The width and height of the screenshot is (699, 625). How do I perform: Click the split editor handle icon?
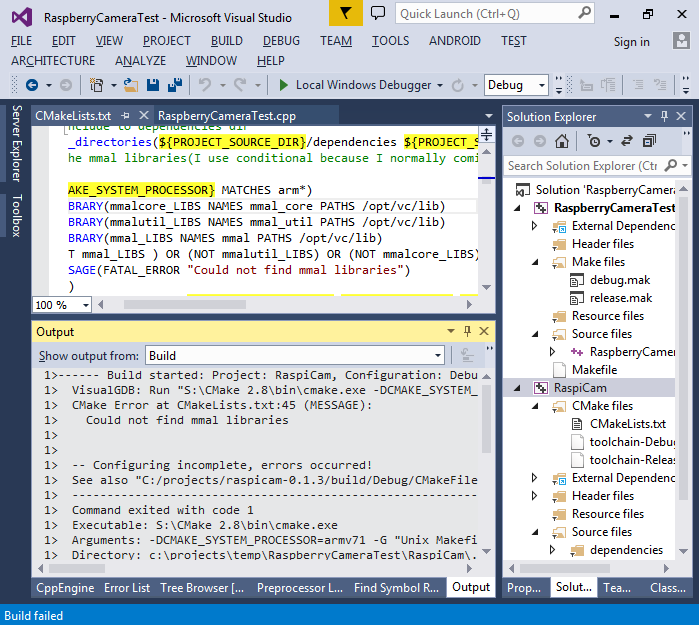pos(486,134)
